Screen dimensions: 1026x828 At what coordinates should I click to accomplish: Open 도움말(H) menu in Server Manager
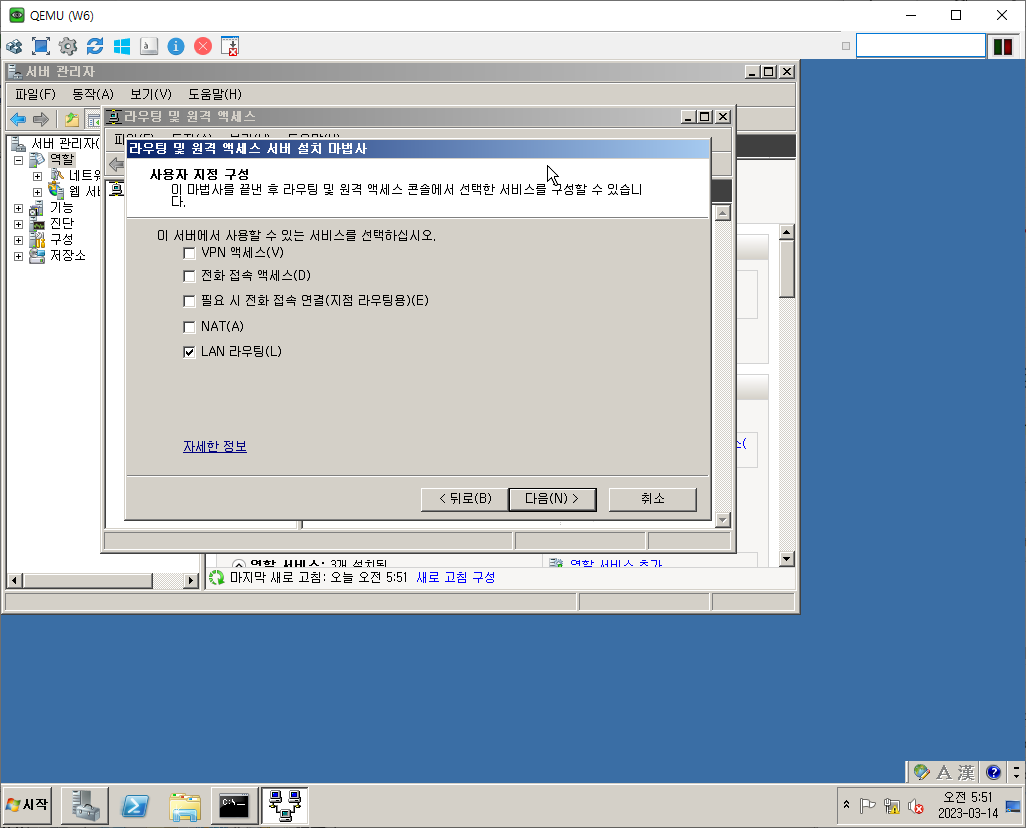[215, 94]
